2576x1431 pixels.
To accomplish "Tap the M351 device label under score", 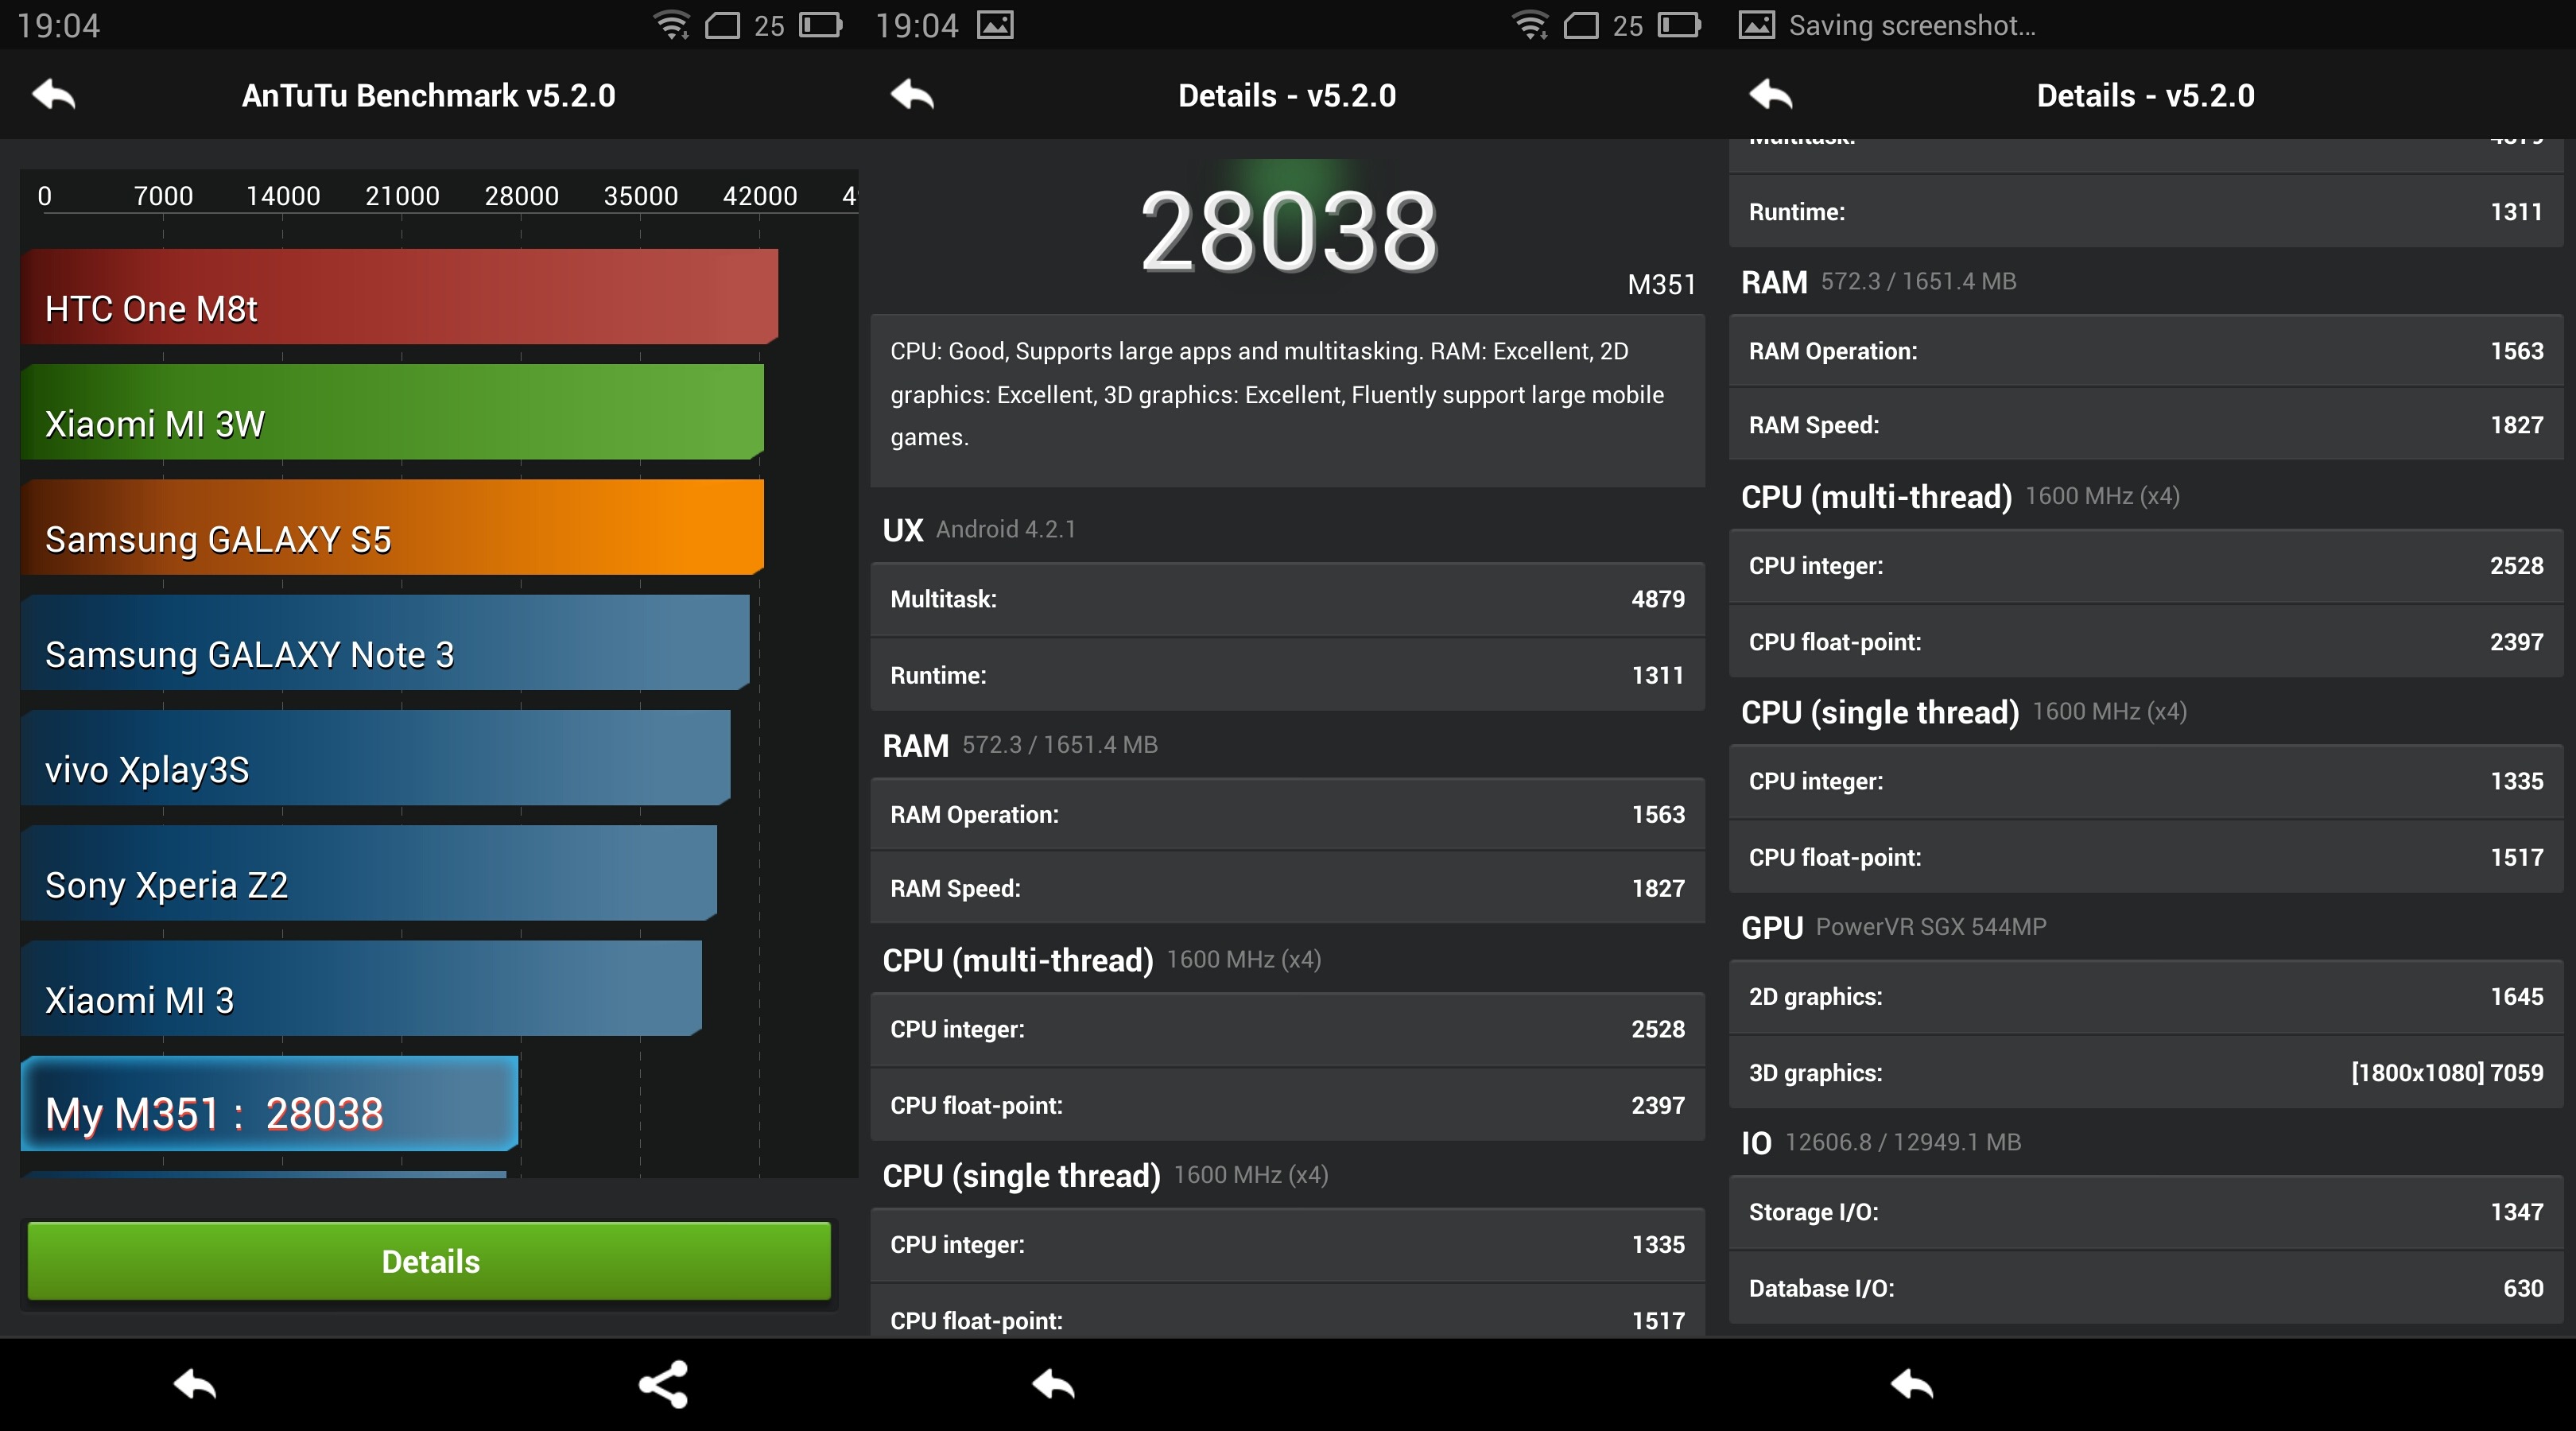I will [x=1661, y=285].
